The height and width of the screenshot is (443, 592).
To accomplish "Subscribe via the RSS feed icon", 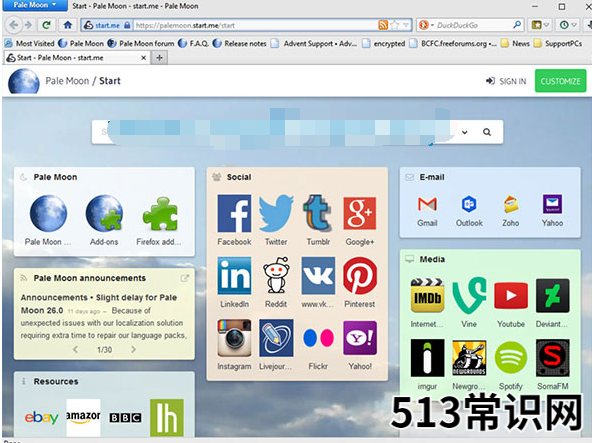I will point(383,25).
